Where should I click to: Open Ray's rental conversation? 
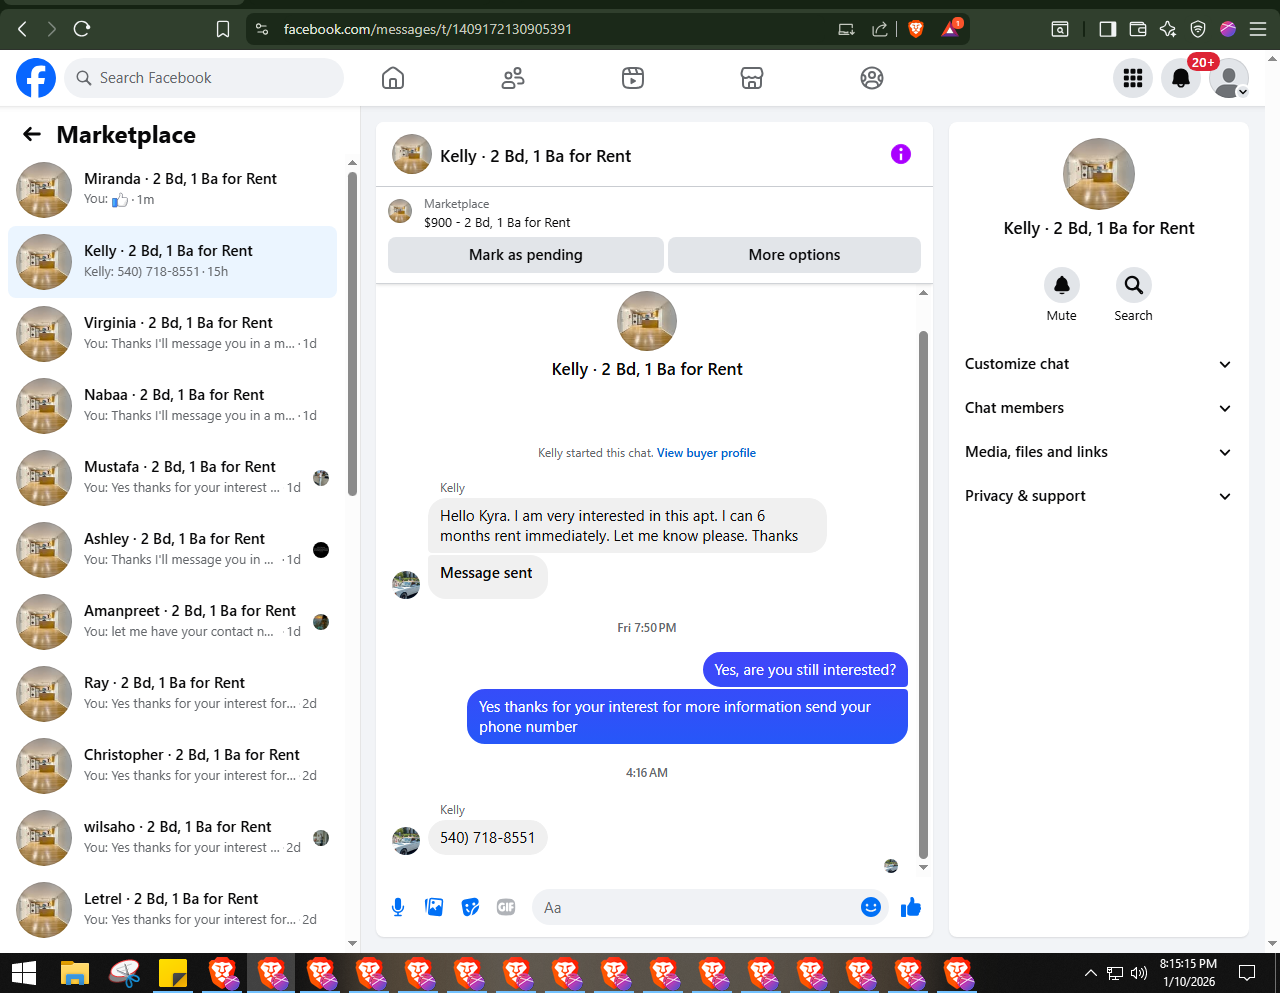[172, 693]
